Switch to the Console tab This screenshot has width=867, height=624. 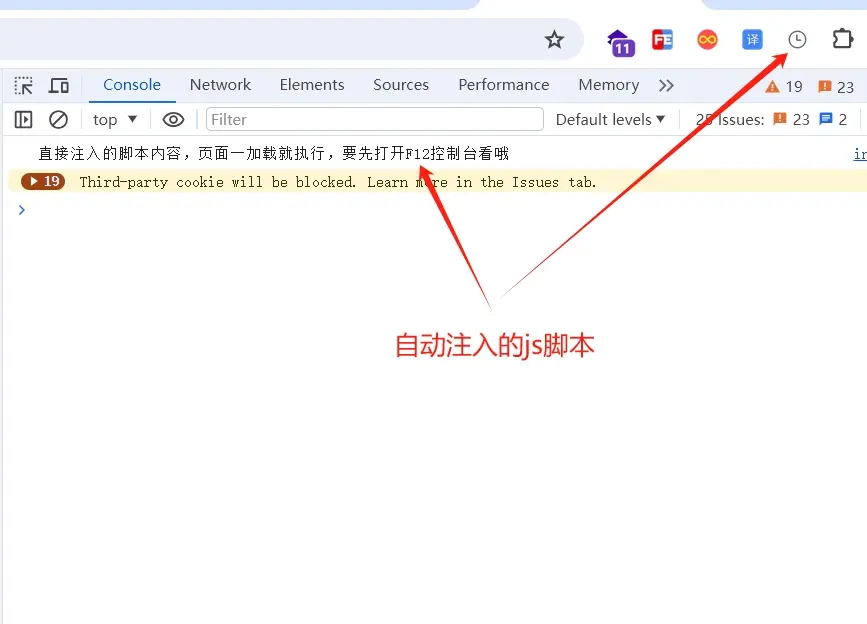[x=132, y=85]
